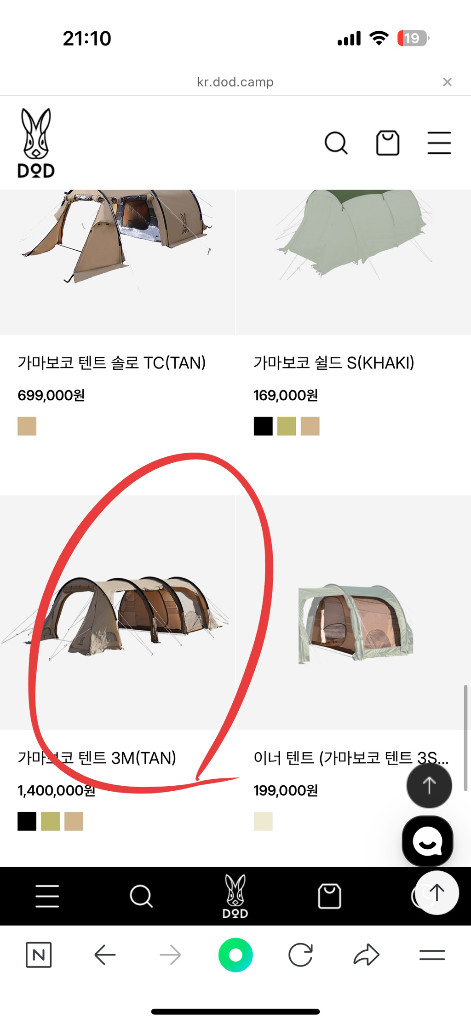This screenshot has width=471, height=1024.
Task: Open the 가마보코 텐트 솔로 TC(TAN) product link
Action: pyautogui.click(x=112, y=363)
